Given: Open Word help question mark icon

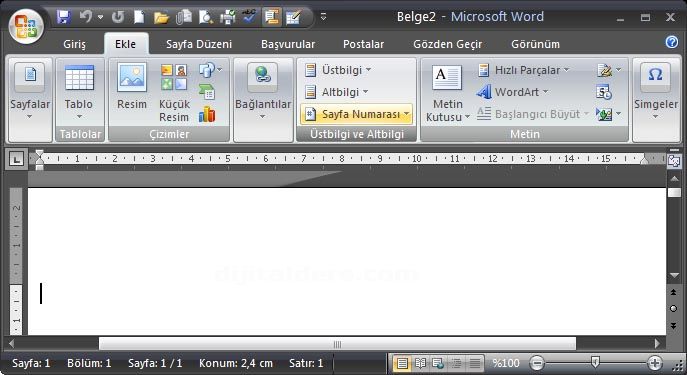Looking at the screenshot, I should point(672,42).
